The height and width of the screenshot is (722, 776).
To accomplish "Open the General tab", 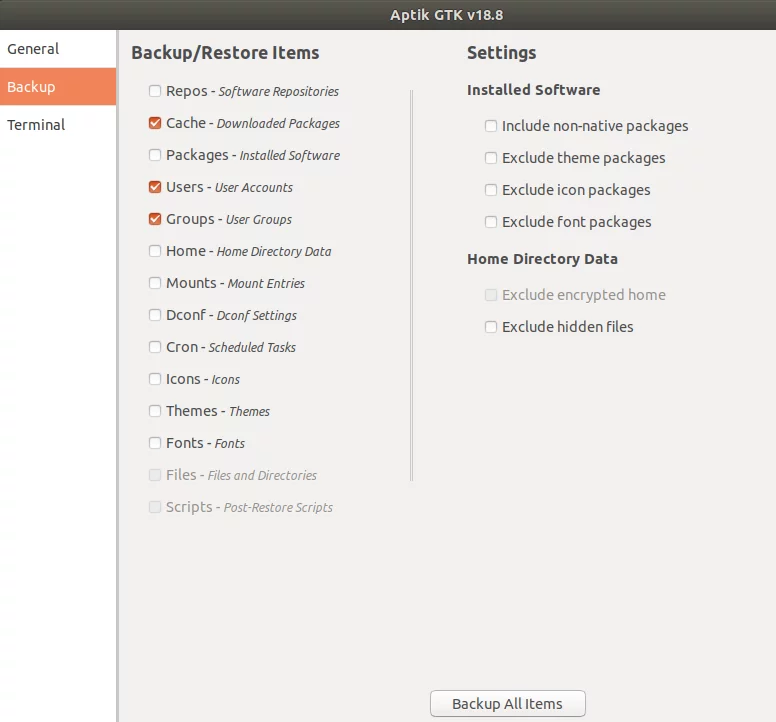I will coord(58,49).
